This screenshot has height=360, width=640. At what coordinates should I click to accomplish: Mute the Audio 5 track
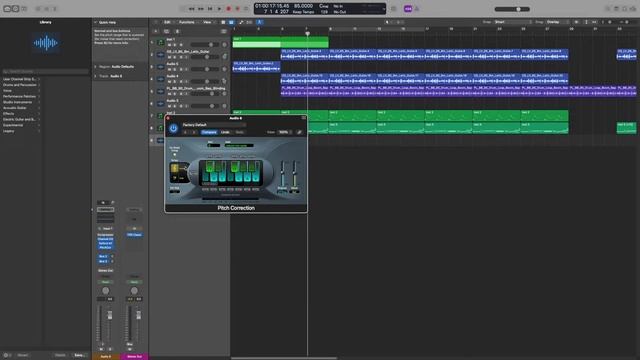click(169, 69)
